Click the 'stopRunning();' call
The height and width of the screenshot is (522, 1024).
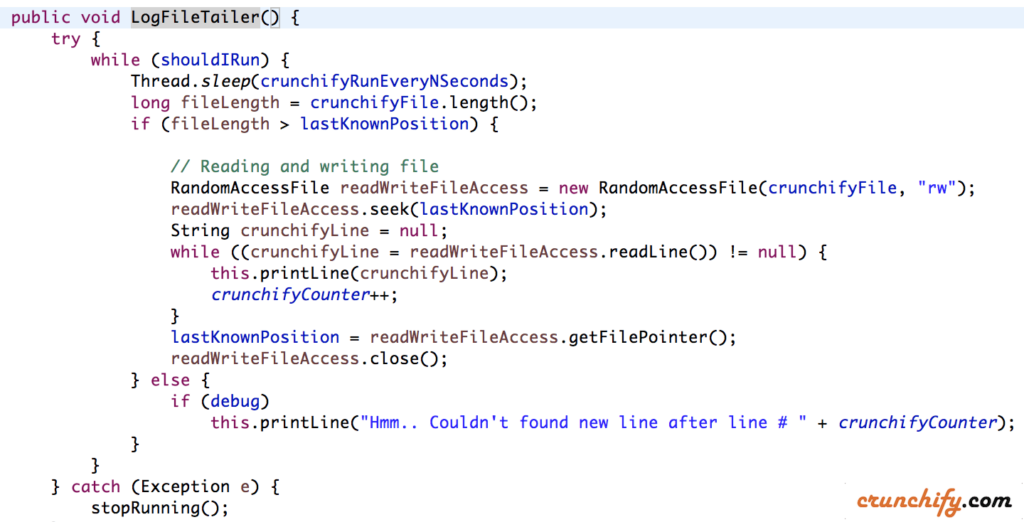coord(160,508)
